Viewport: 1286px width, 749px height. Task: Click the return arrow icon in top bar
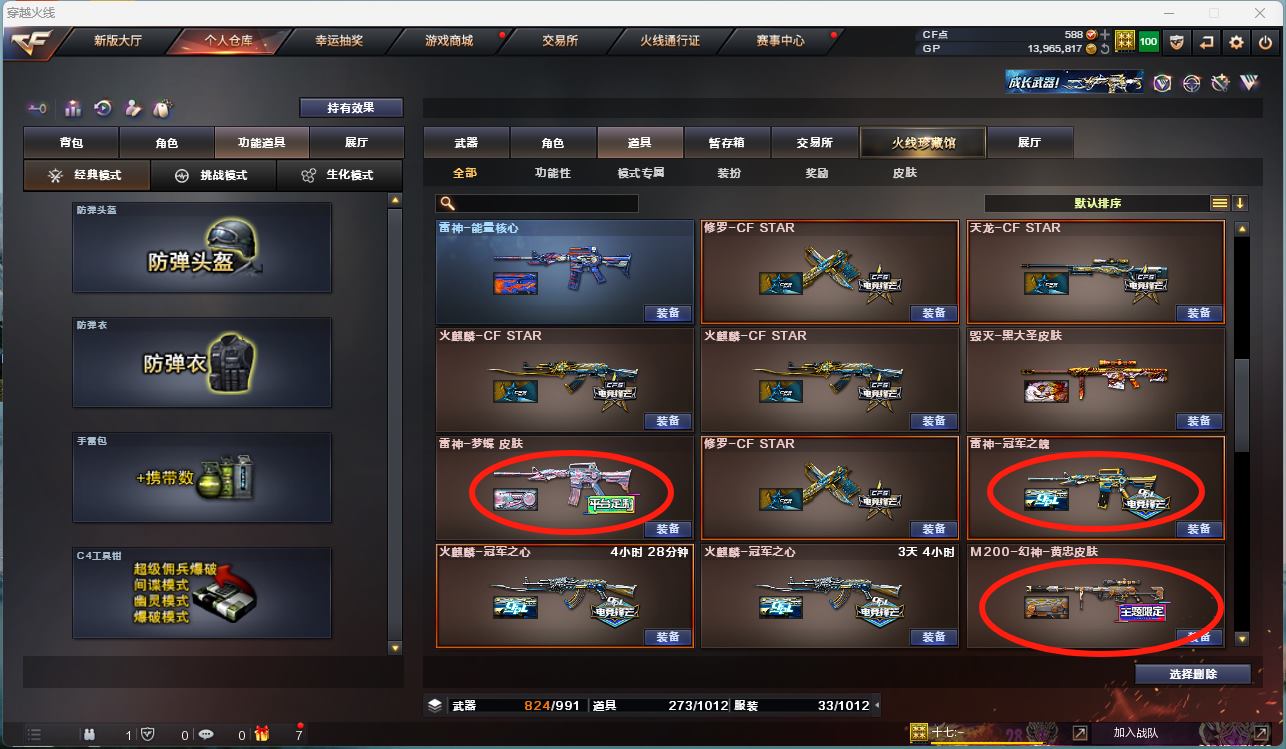[x=1207, y=42]
